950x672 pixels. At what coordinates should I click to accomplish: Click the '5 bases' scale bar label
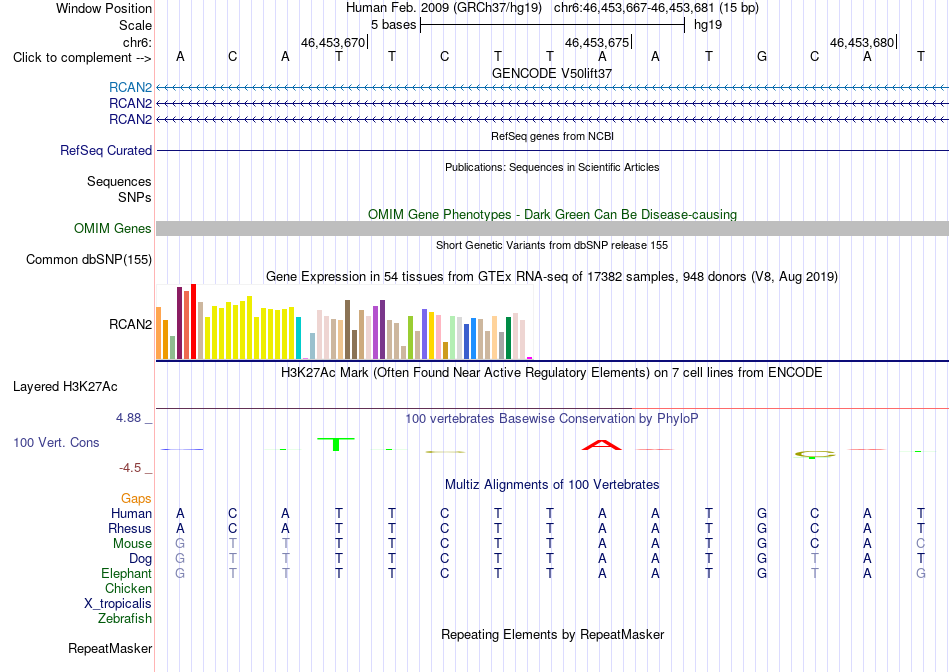(394, 25)
